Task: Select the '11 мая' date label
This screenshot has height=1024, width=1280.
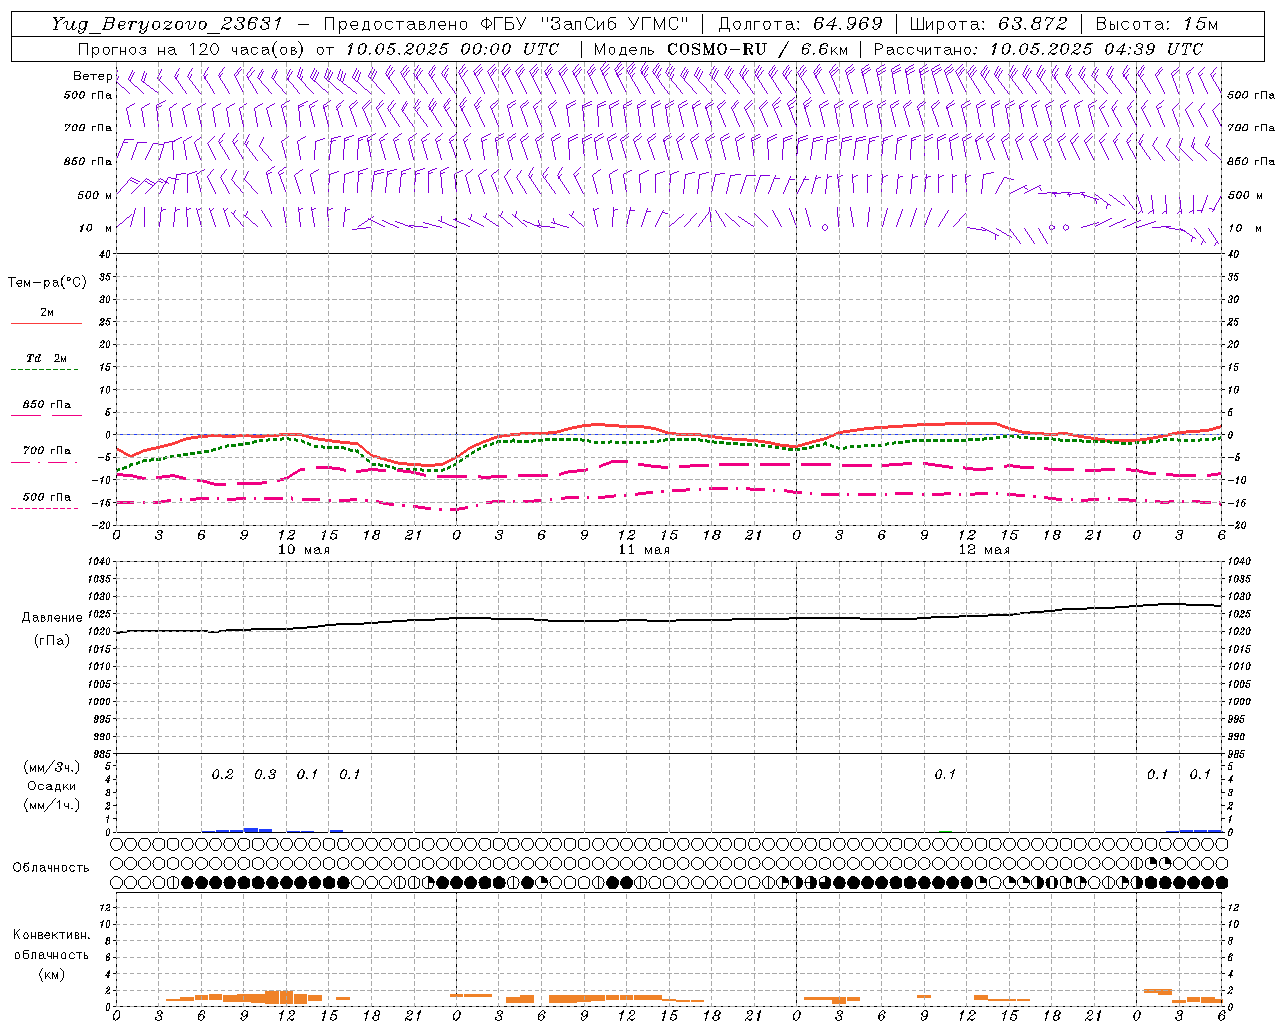Action: [644, 550]
